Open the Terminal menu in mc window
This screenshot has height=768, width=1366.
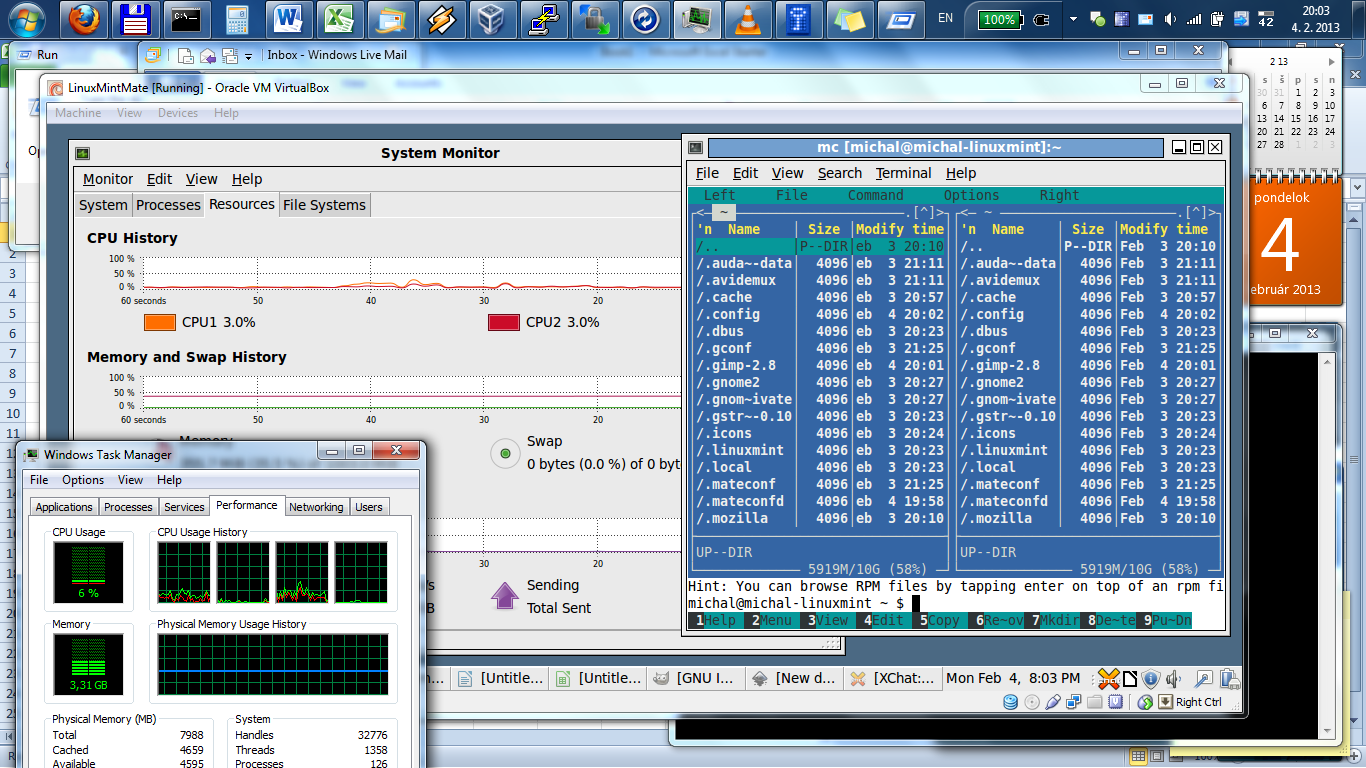(903, 173)
